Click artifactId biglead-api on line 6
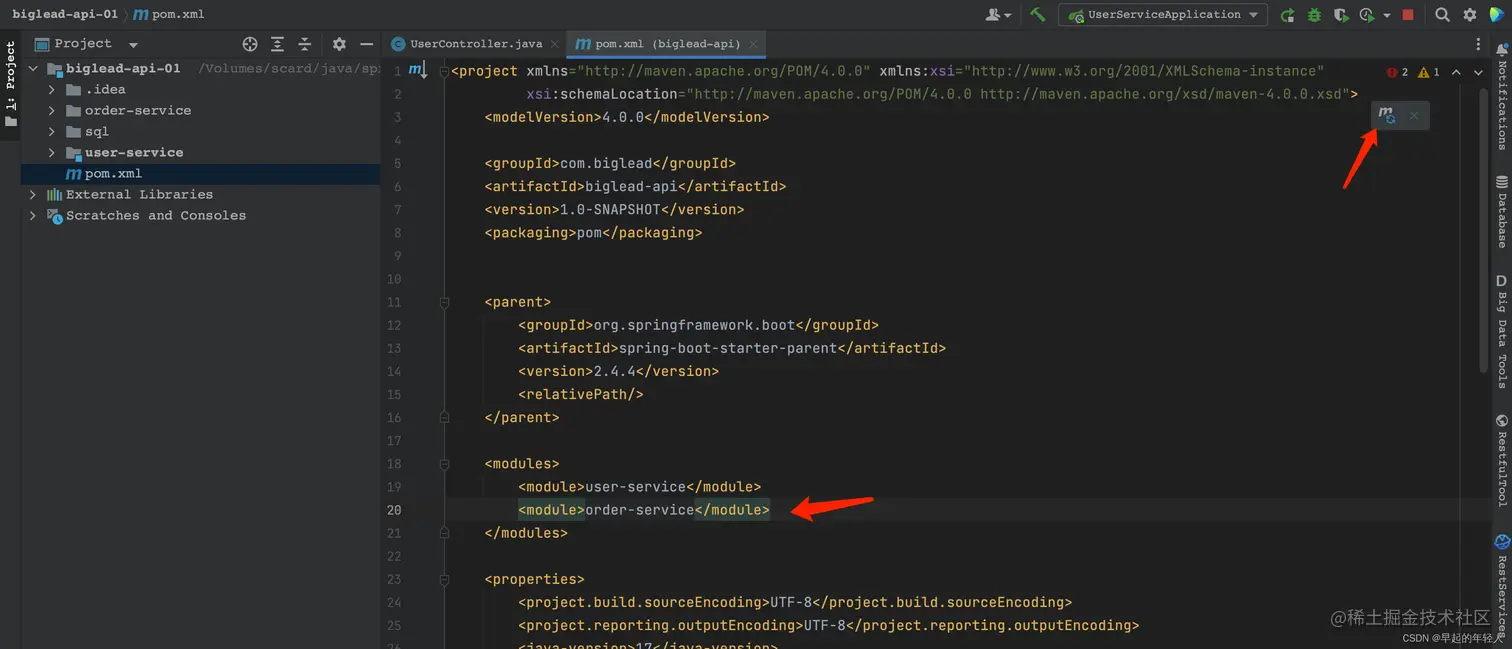 click(631, 187)
